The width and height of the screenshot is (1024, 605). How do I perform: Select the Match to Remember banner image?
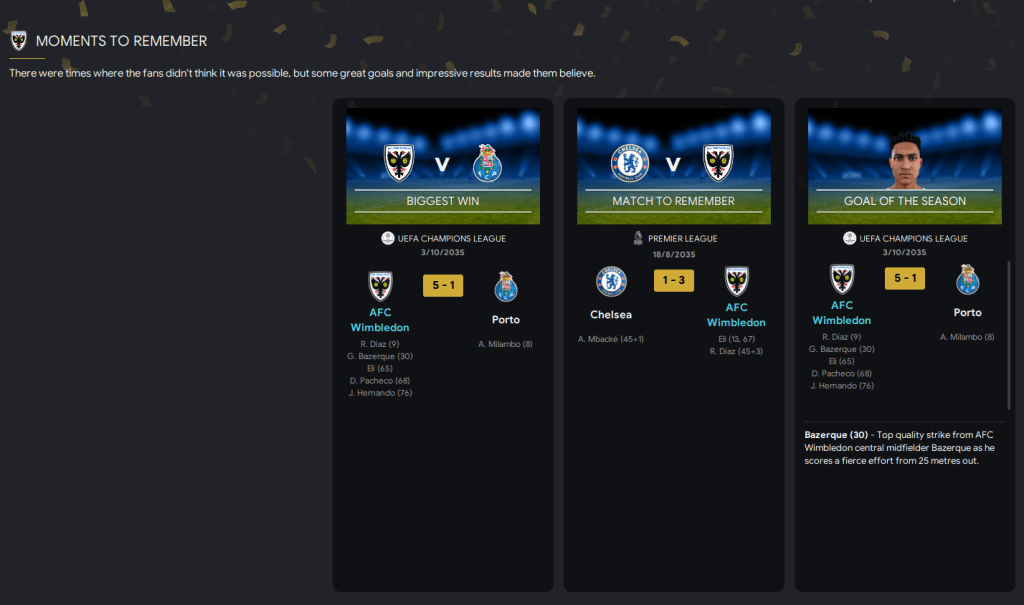(673, 166)
